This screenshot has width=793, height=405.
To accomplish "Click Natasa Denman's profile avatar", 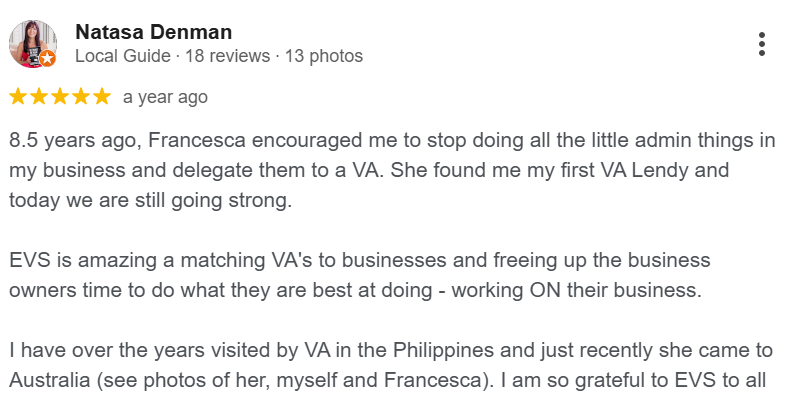I will [x=32, y=43].
